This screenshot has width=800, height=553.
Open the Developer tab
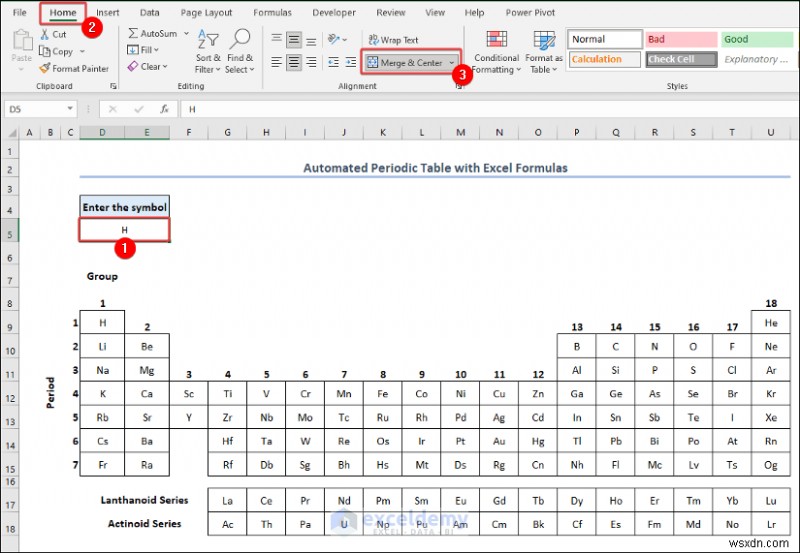click(x=334, y=13)
